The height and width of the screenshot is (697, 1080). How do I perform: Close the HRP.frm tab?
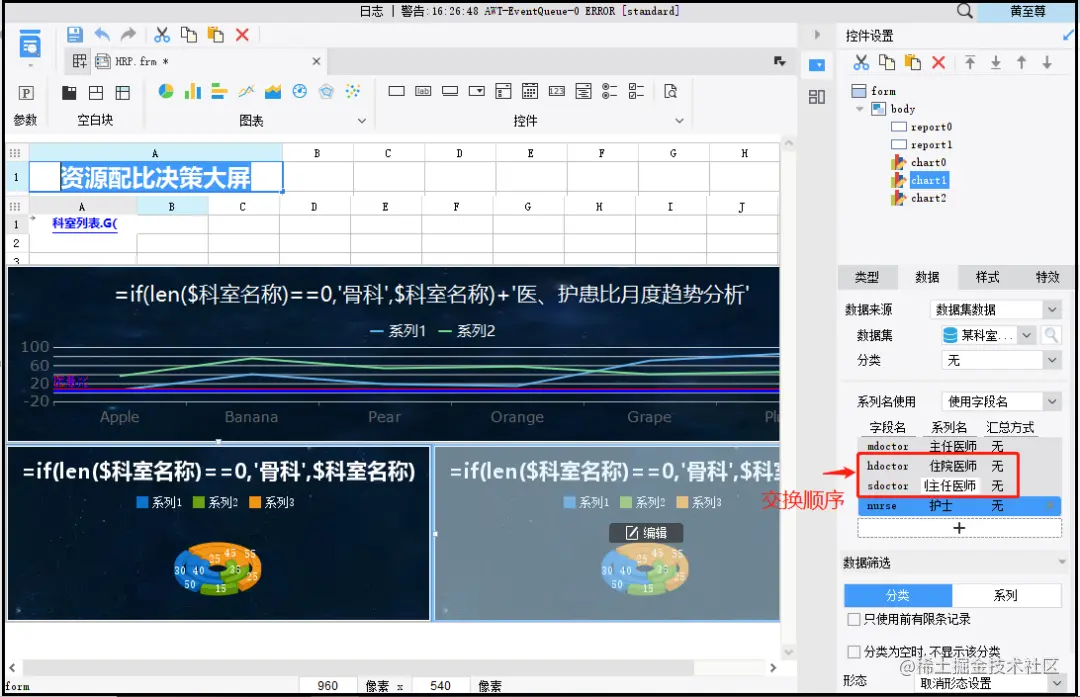tap(316, 61)
